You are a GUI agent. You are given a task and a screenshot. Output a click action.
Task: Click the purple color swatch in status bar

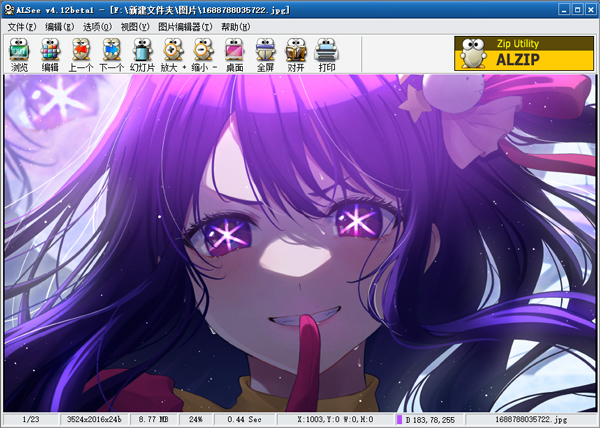pos(400,420)
